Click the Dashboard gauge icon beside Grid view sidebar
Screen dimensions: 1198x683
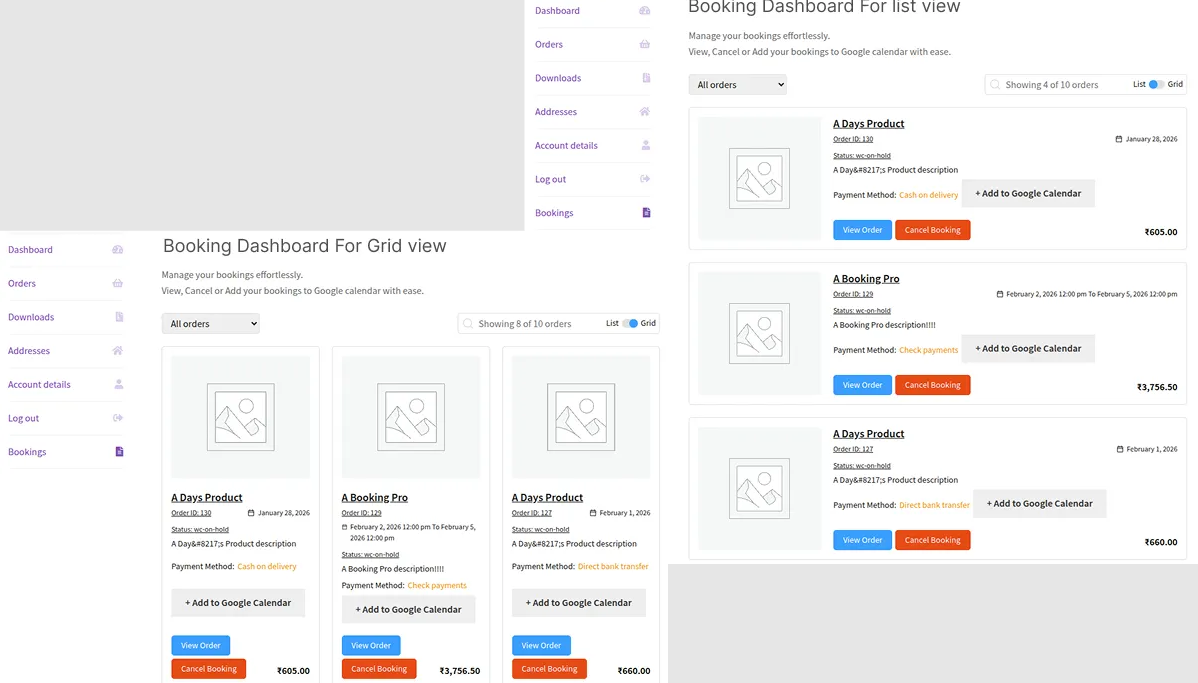point(117,250)
